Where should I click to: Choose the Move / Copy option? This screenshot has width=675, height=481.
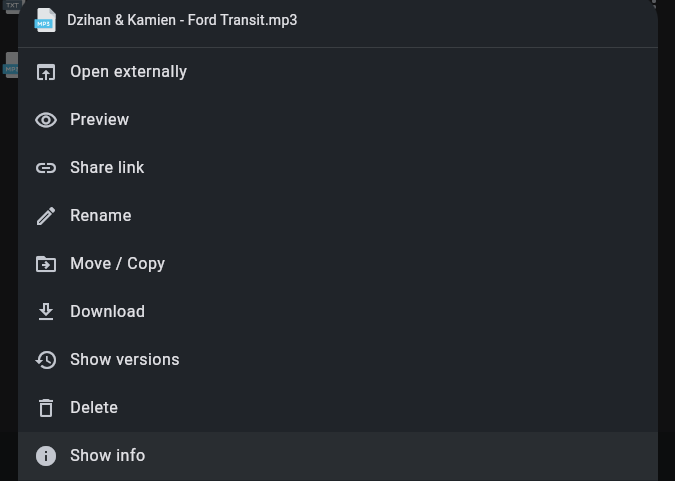(x=338, y=264)
